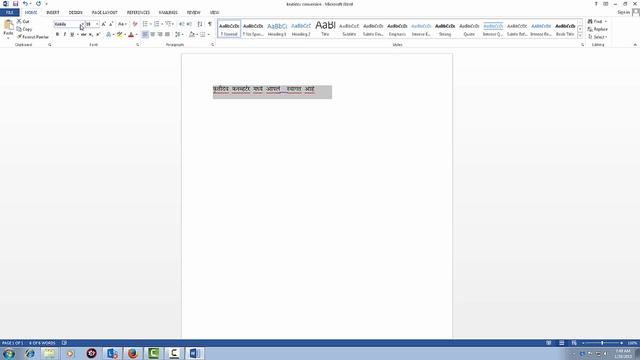This screenshot has height=360, width=640.
Task: Open the Replace dialog
Action: tap(598, 29)
